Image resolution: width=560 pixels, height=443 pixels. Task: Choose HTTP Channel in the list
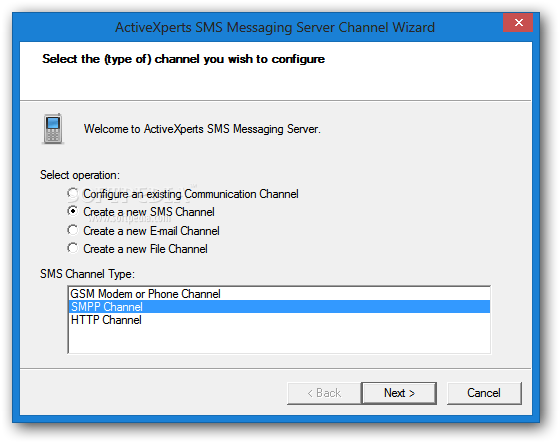(x=279, y=320)
